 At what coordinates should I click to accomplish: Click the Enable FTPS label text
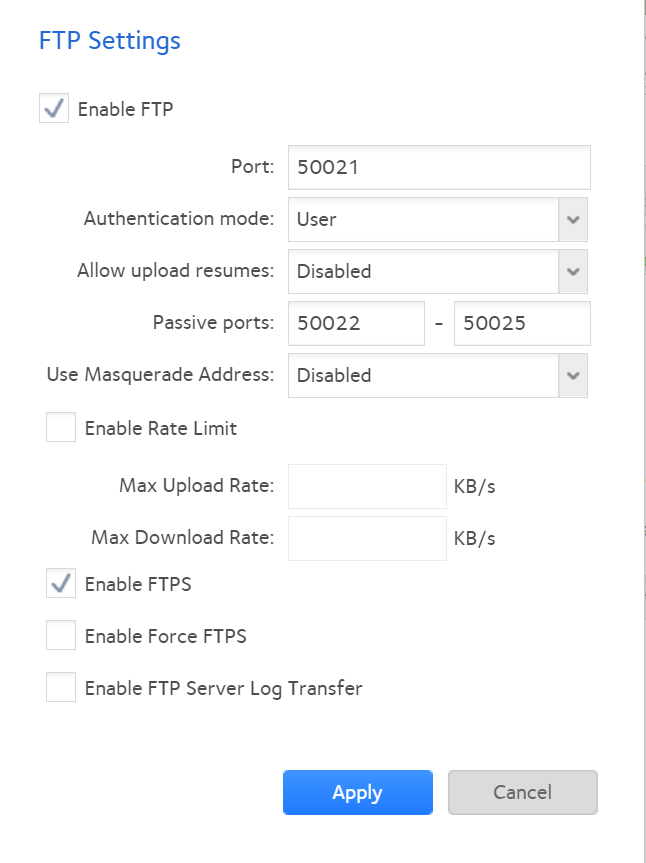[138, 584]
